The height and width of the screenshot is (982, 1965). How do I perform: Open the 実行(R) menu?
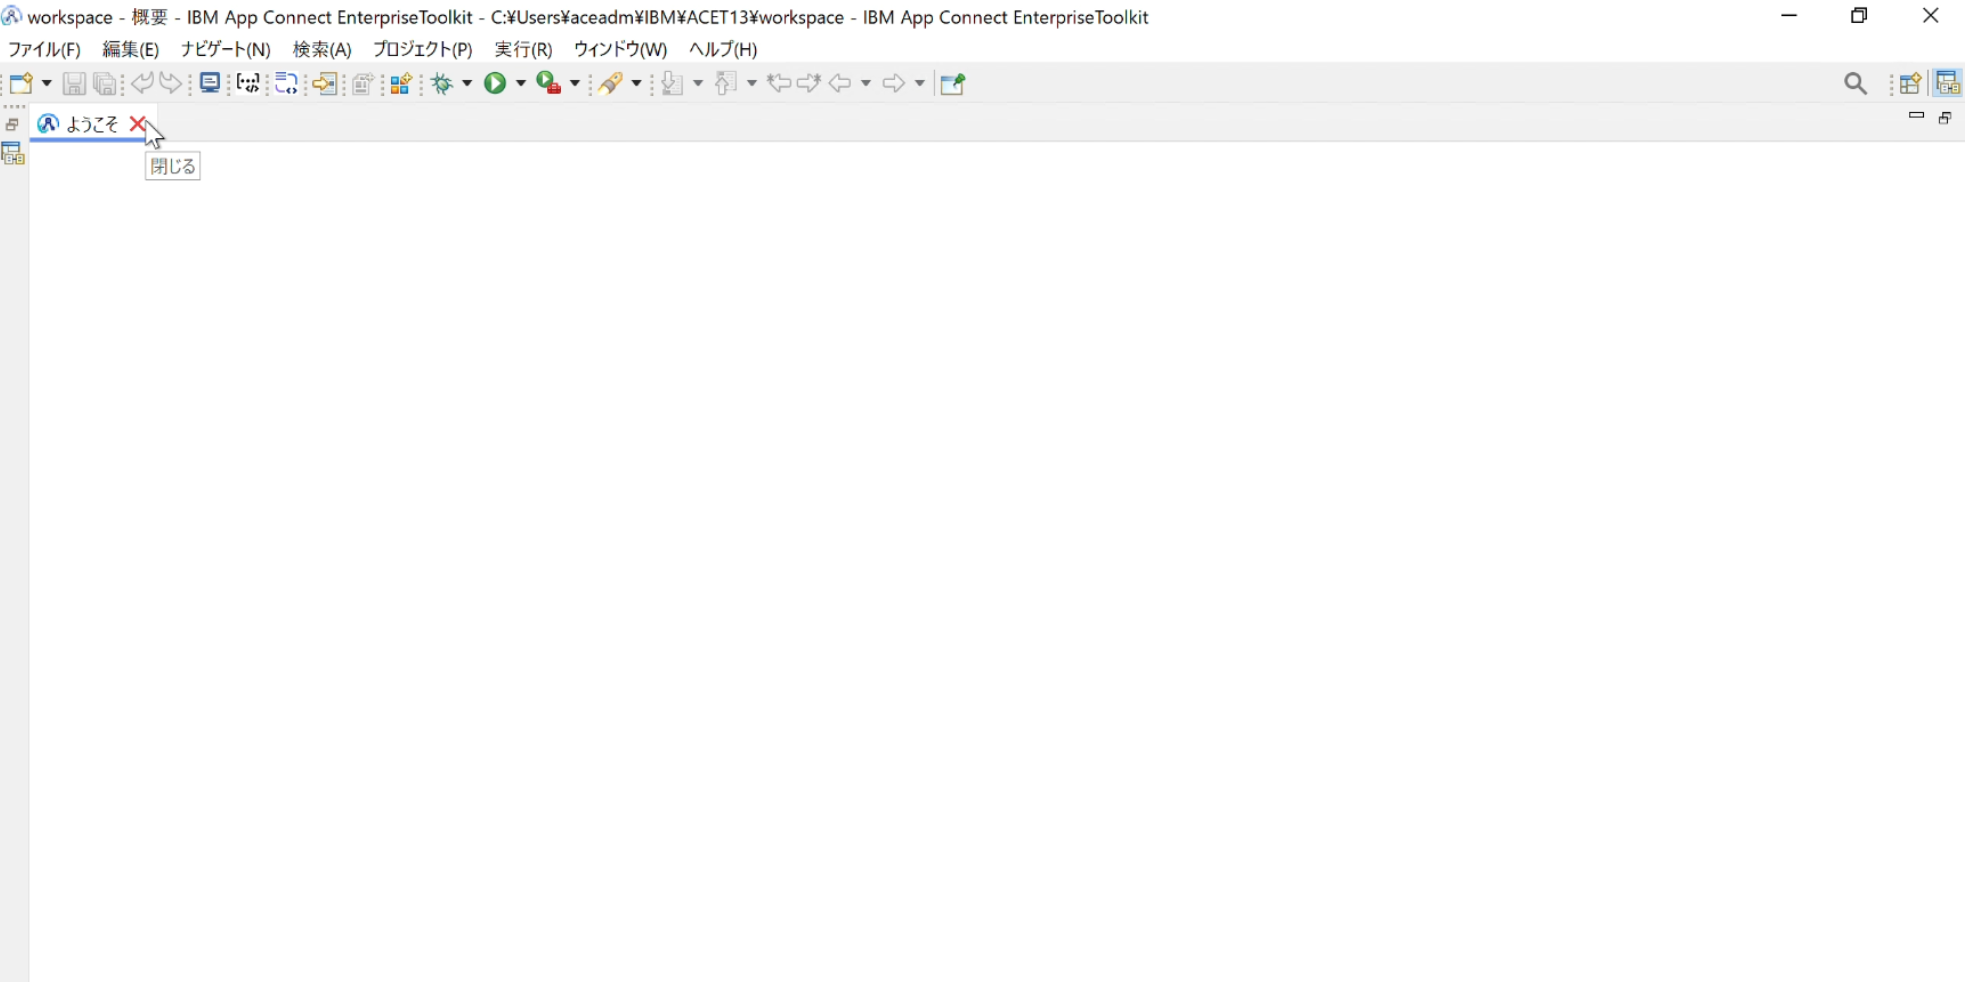[523, 49]
